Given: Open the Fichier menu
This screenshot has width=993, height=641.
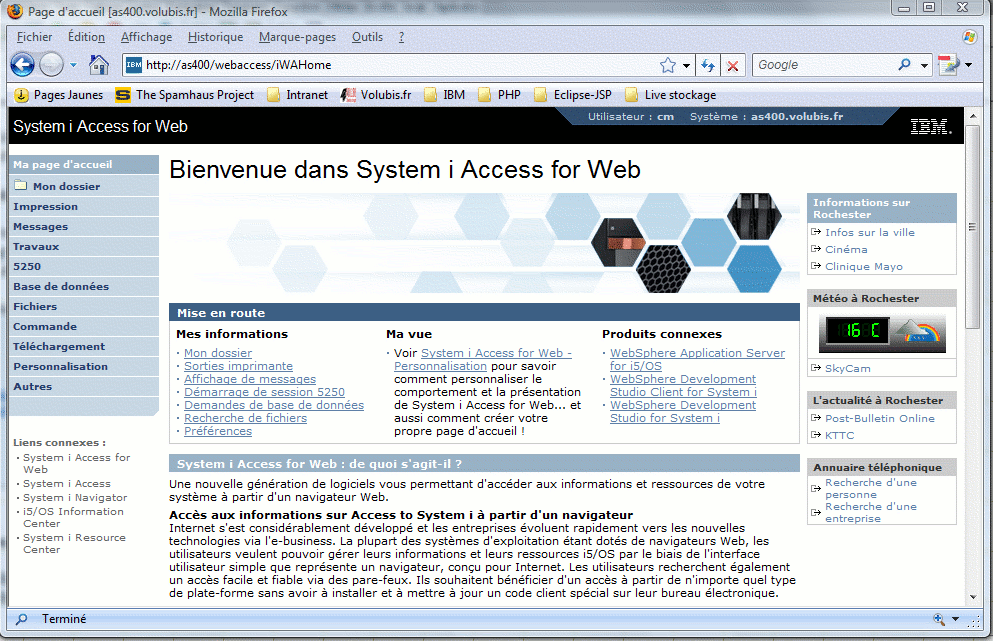Looking at the screenshot, I should [x=34, y=37].
